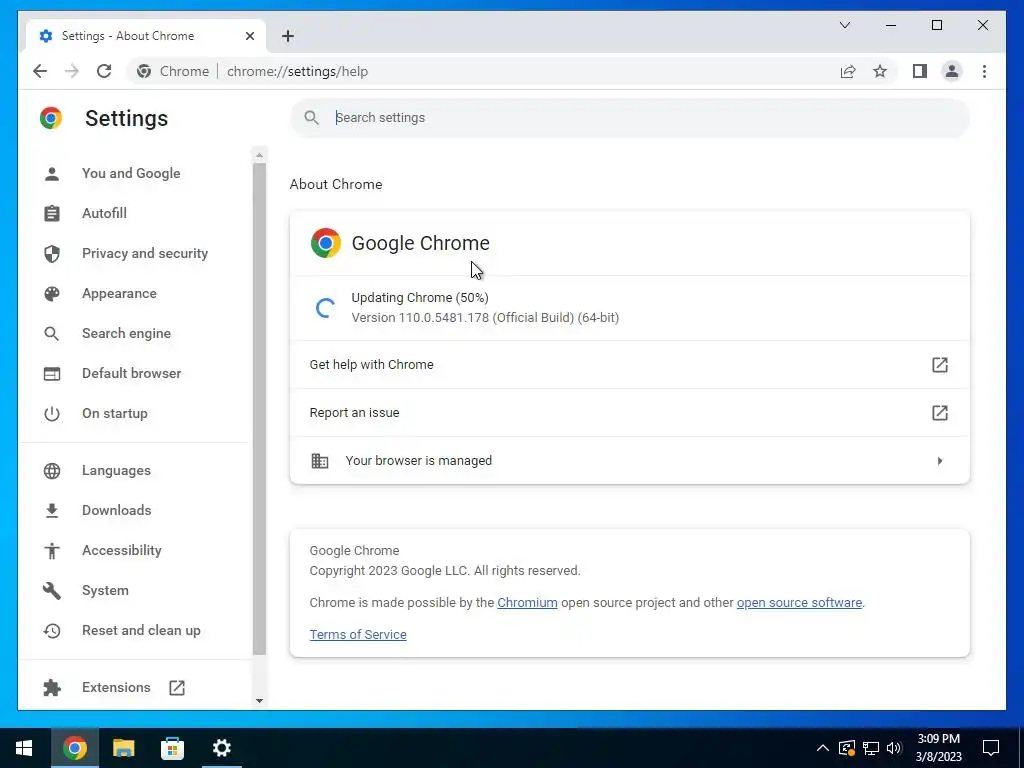Open You and Google settings
Image resolution: width=1024 pixels, height=768 pixels.
131,173
